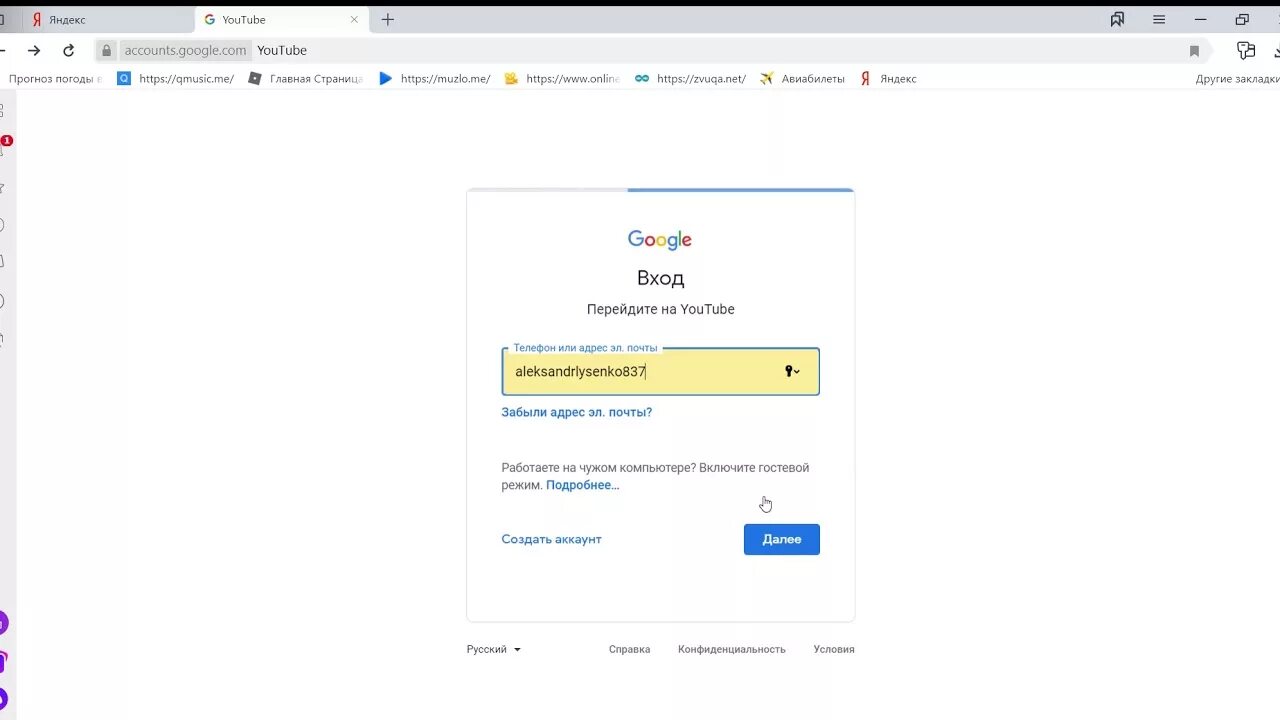Open the Яндекс bookmark in bookmarks bar
The width and height of the screenshot is (1280, 720).
pyautogui.click(x=888, y=78)
